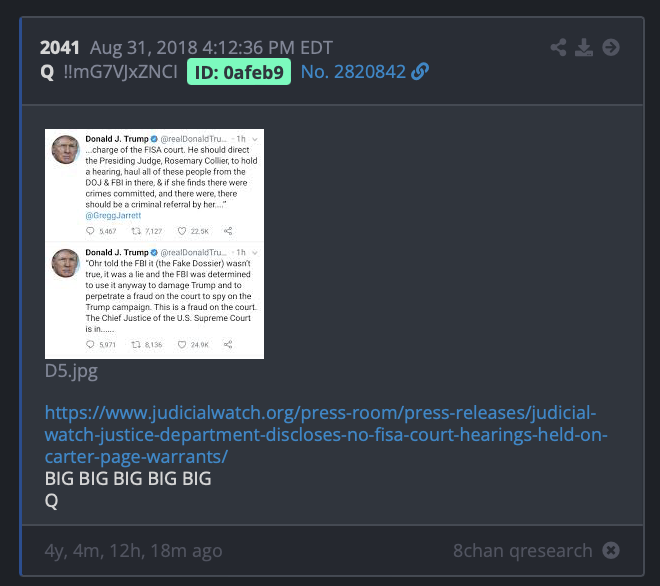Click the 8chan qresearch board label
Viewport: 660px width, 586px height.
(x=522, y=550)
